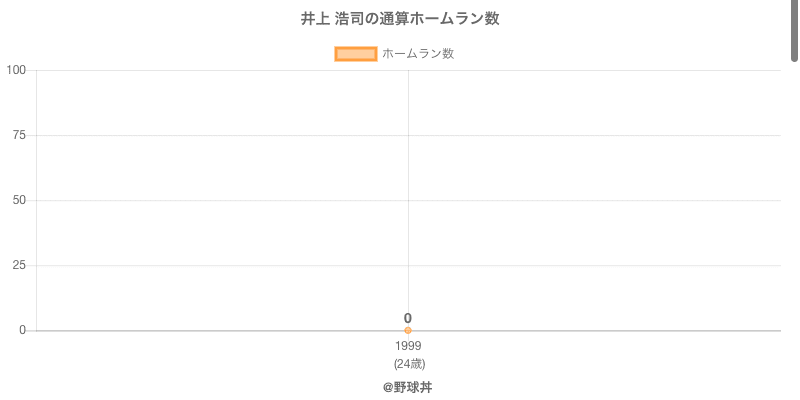The width and height of the screenshot is (800, 400).
Task: Click the 75 y-axis tick label
Action: click(19, 135)
